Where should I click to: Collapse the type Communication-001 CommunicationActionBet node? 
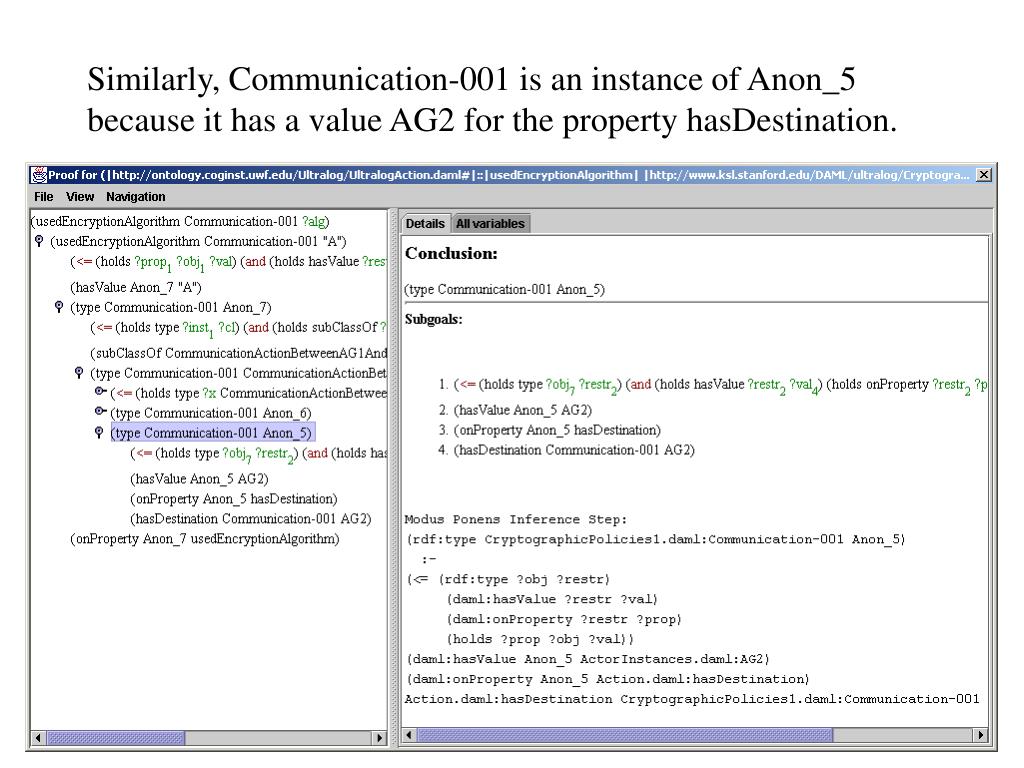(79, 373)
